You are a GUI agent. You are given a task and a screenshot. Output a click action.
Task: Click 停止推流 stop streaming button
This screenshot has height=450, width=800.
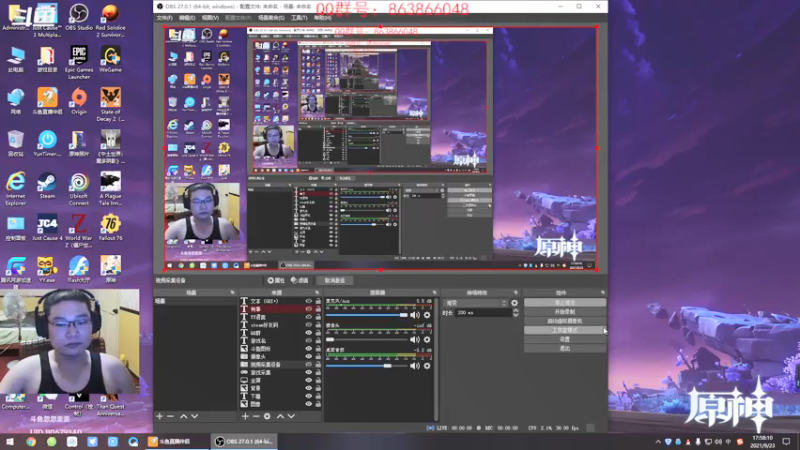click(x=564, y=303)
